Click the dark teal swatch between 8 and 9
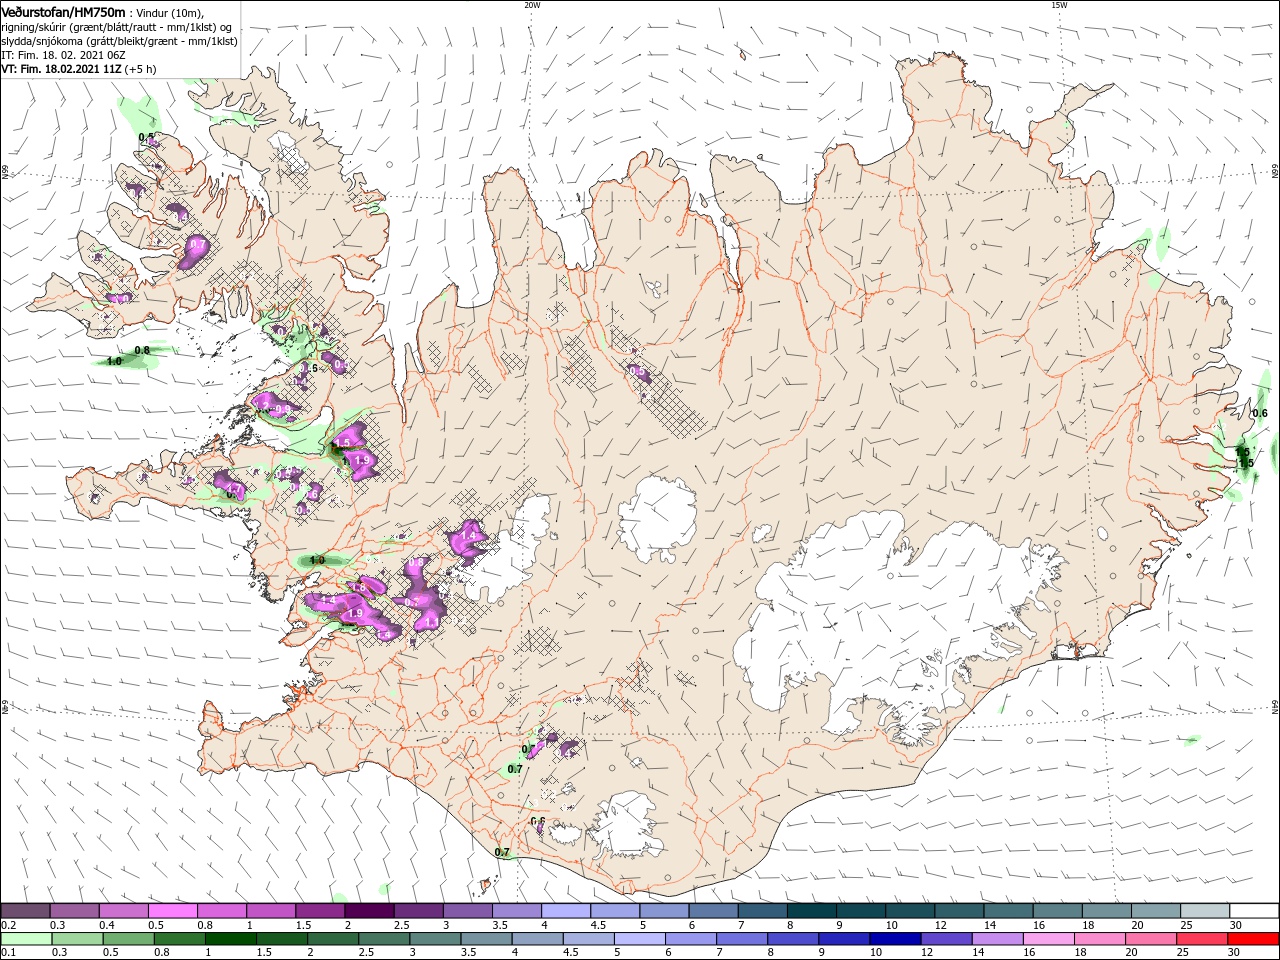The height and width of the screenshot is (960, 1280). click(x=811, y=911)
